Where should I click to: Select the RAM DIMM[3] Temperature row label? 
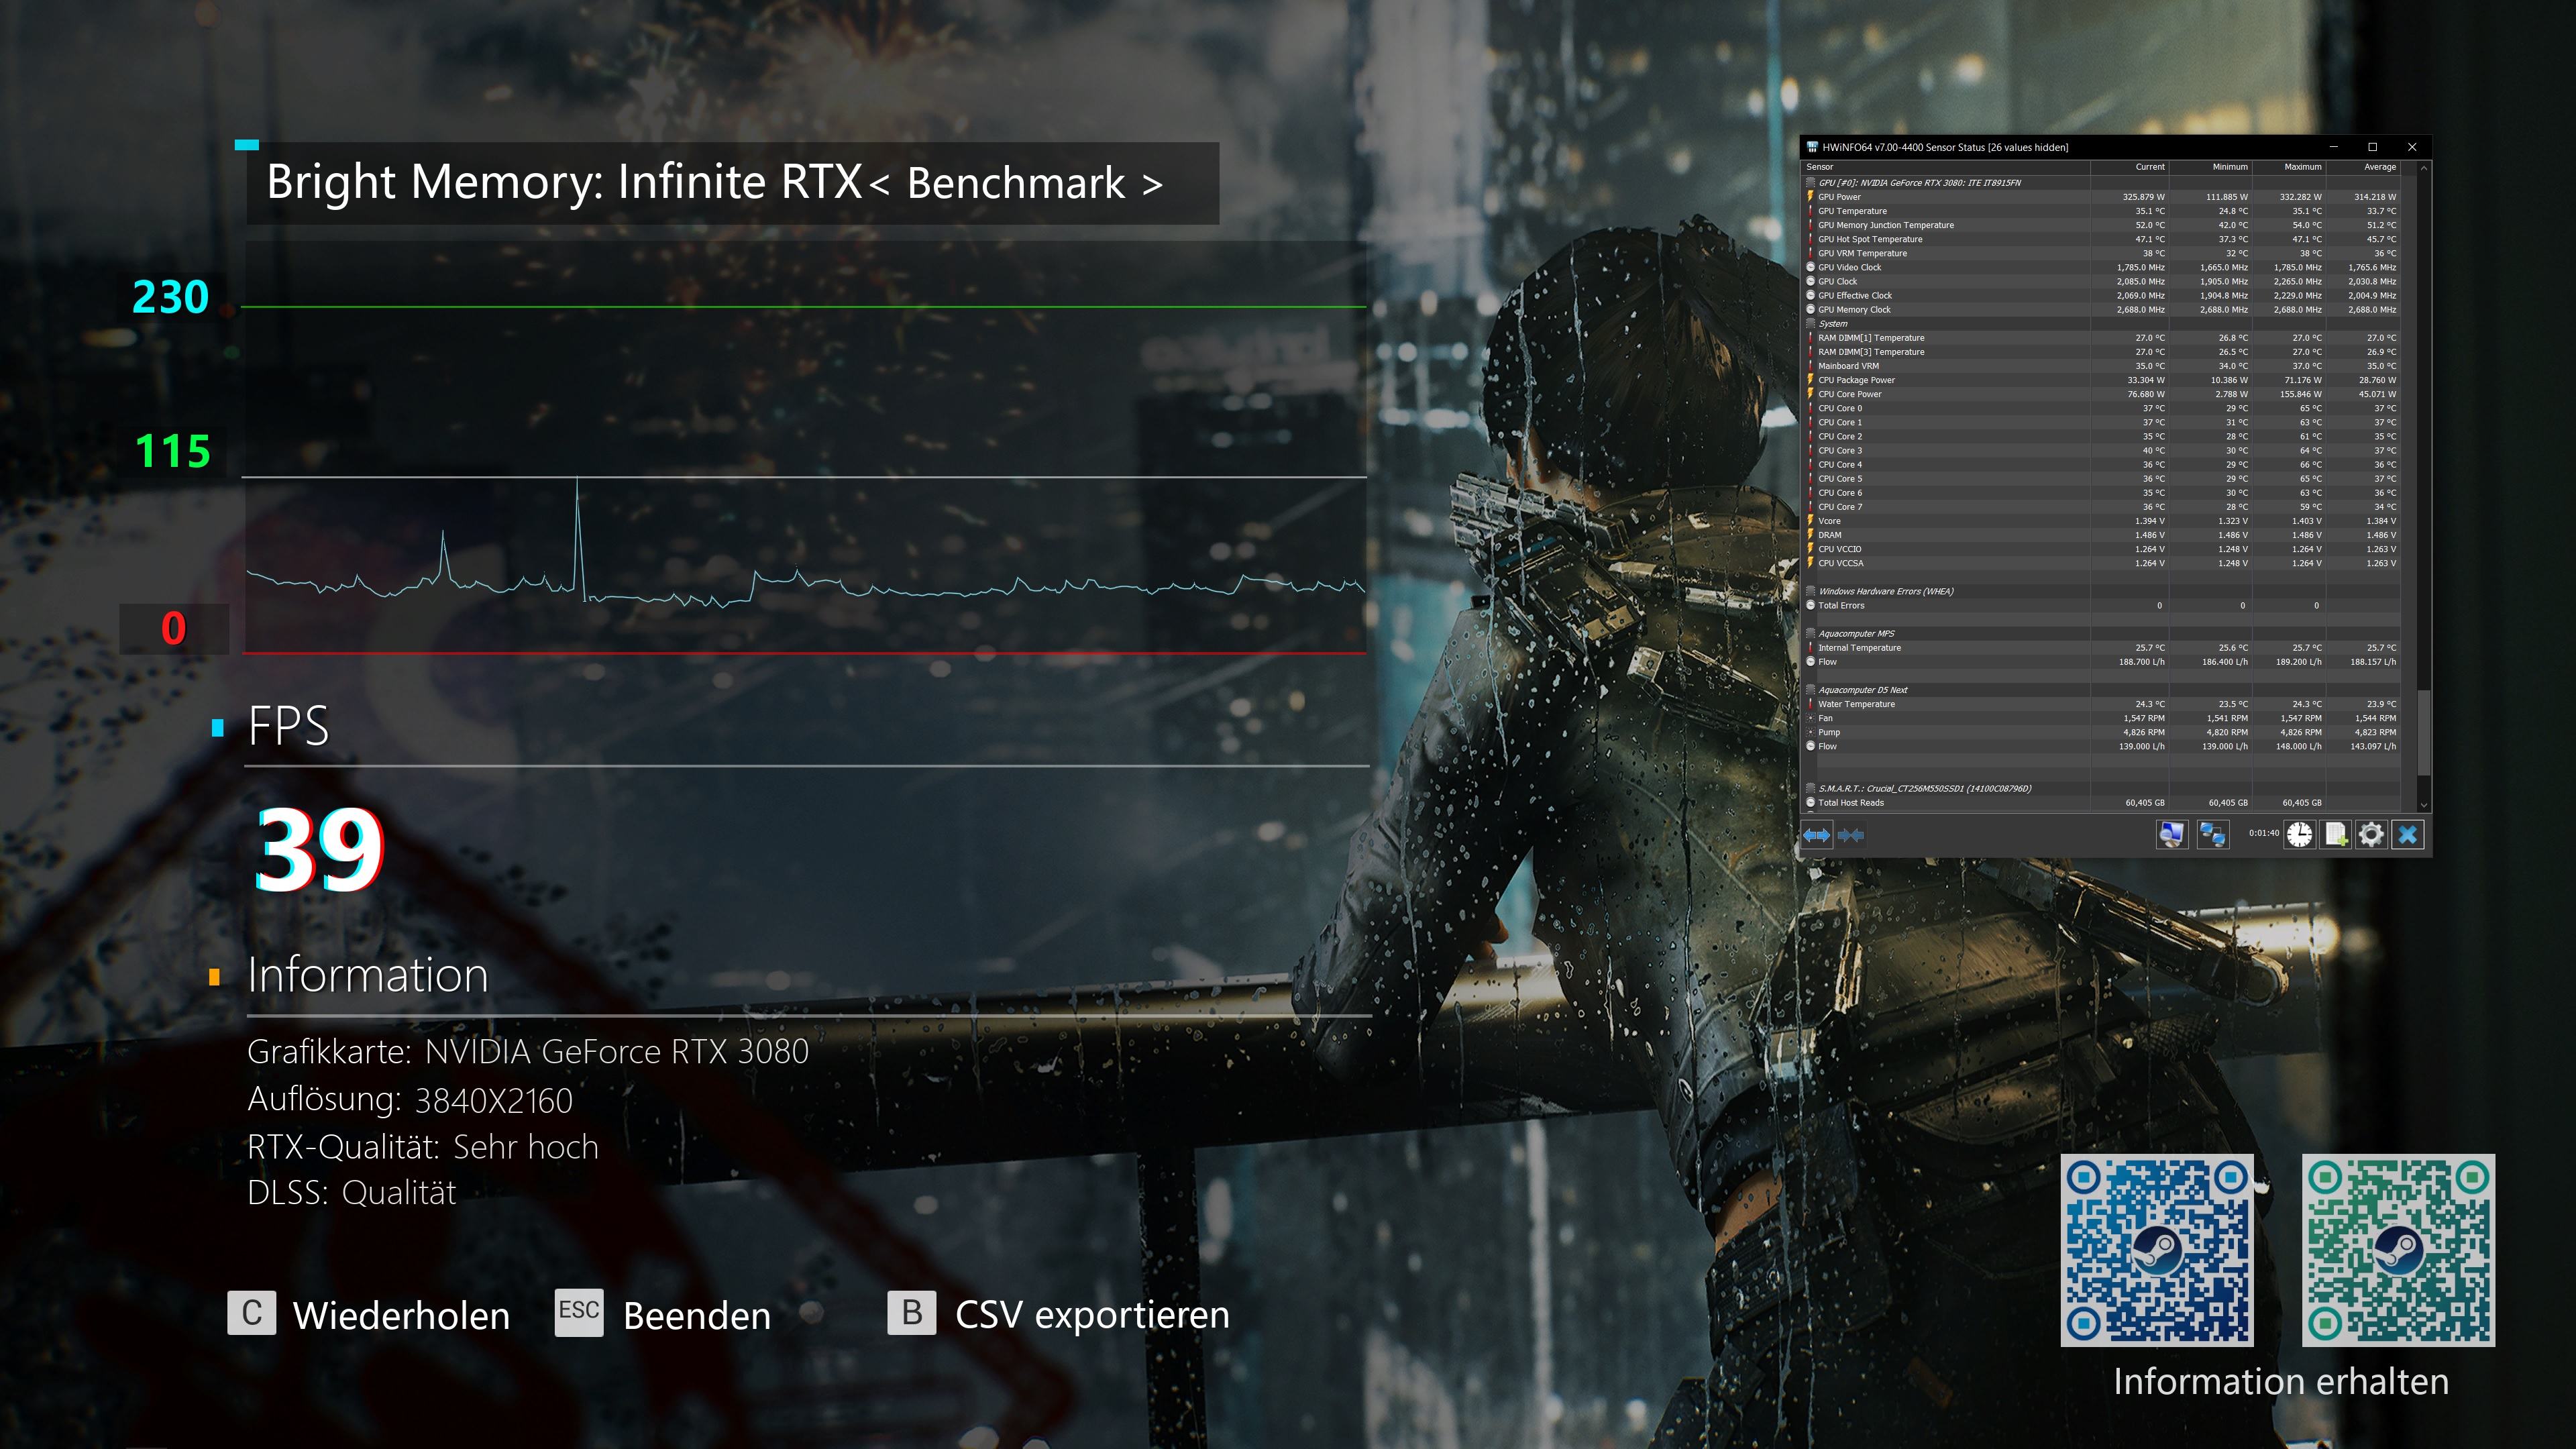[x=1871, y=352]
